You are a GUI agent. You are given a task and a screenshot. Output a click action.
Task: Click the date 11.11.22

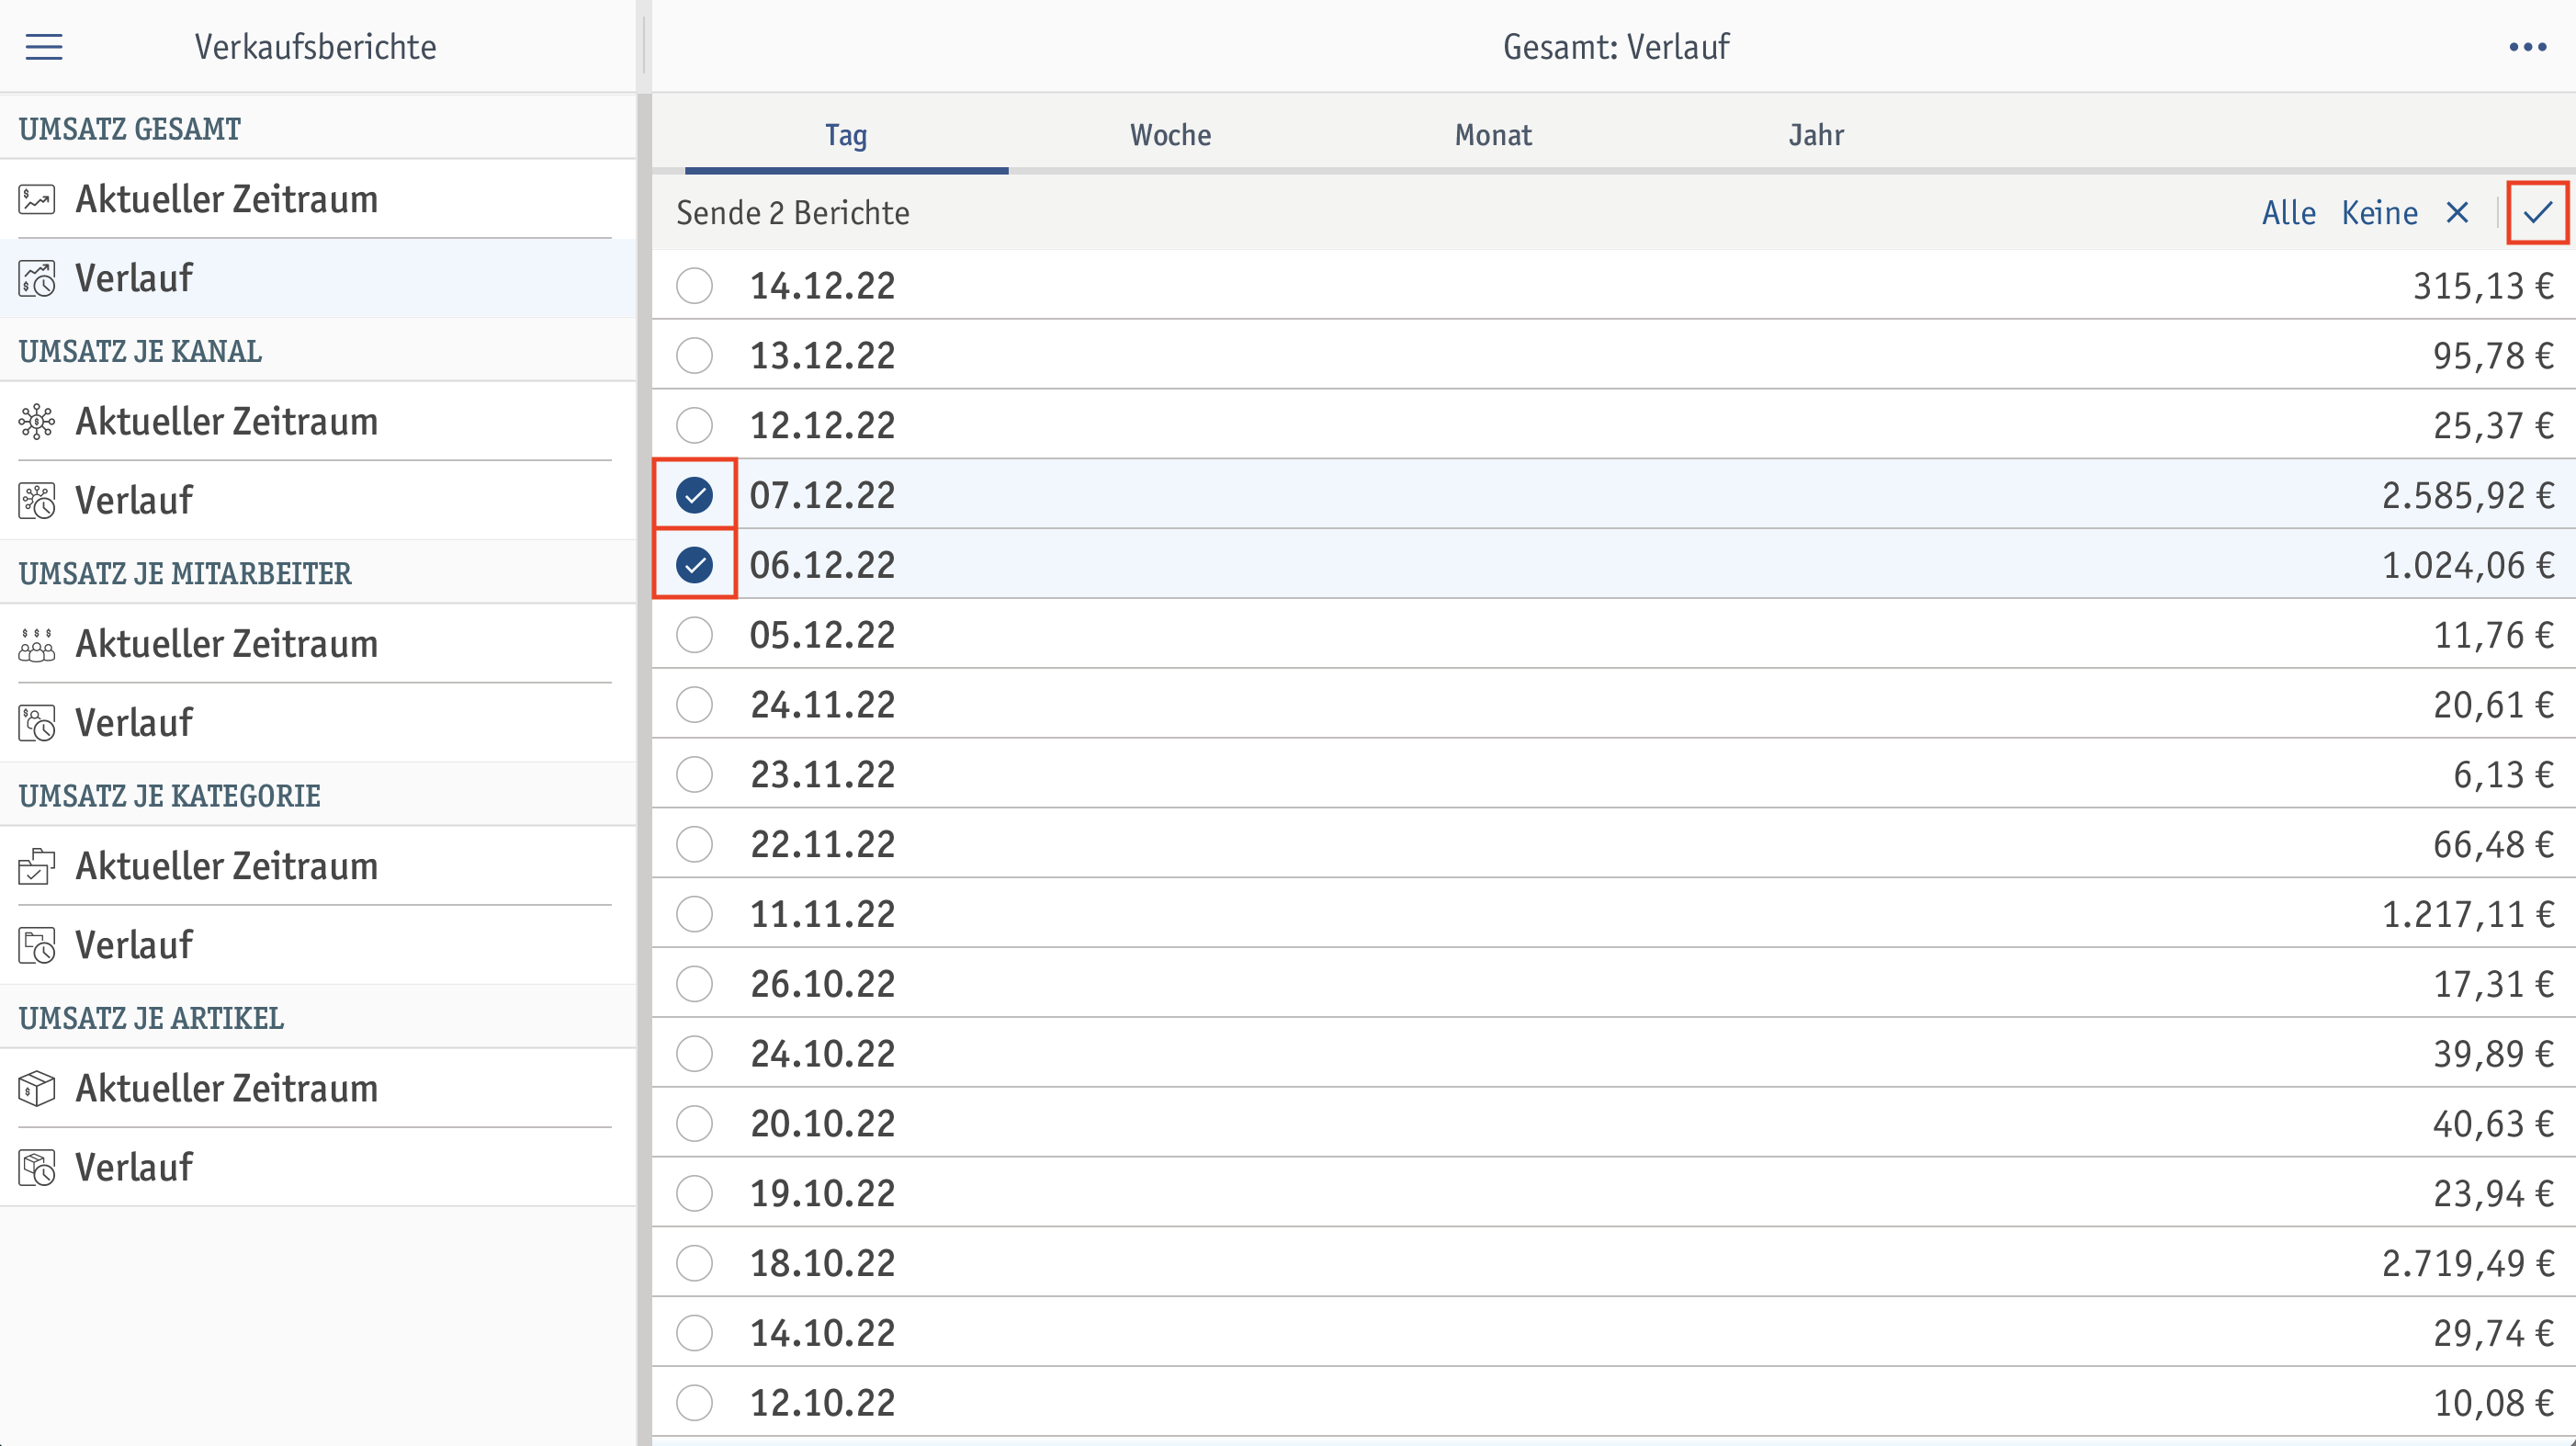pyautogui.click(x=823, y=914)
